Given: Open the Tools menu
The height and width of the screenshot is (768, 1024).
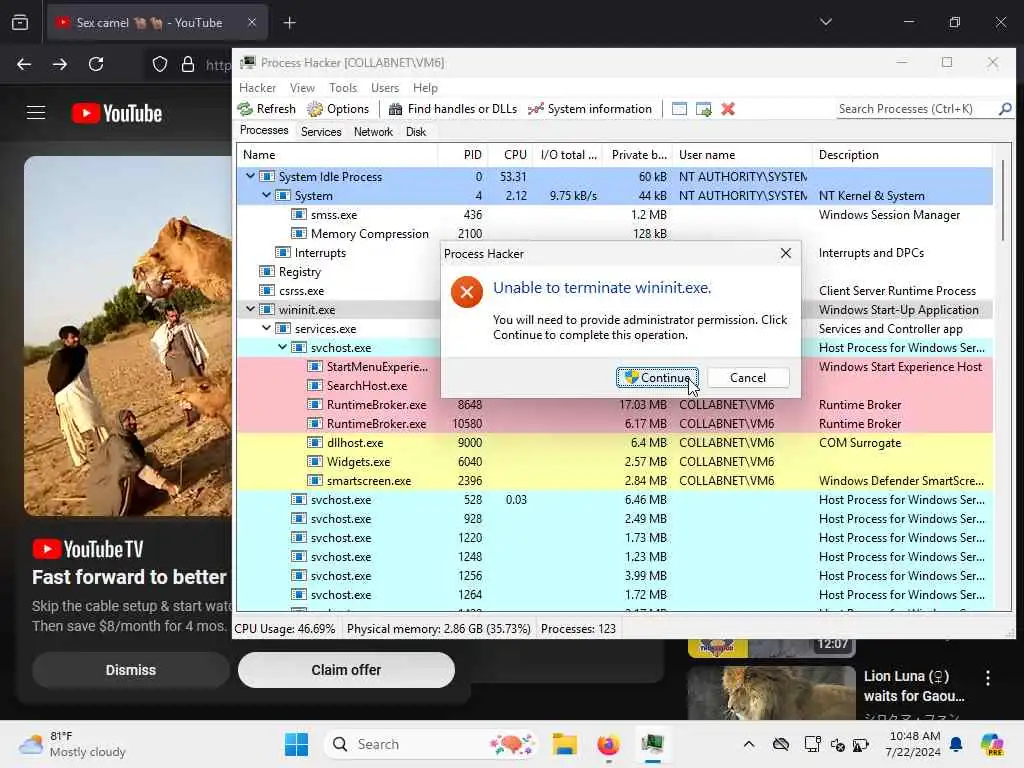Looking at the screenshot, I should pos(343,88).
